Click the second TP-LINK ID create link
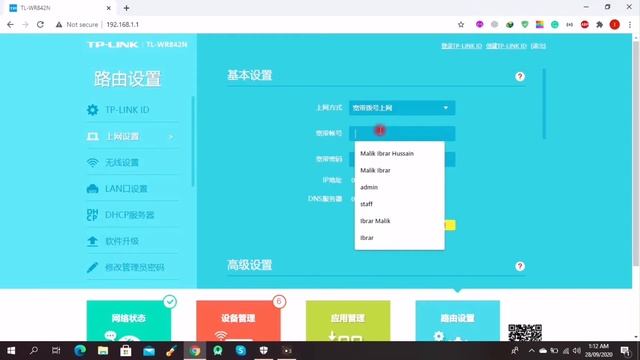The image size is (640, 360). (x=506, y=46)
